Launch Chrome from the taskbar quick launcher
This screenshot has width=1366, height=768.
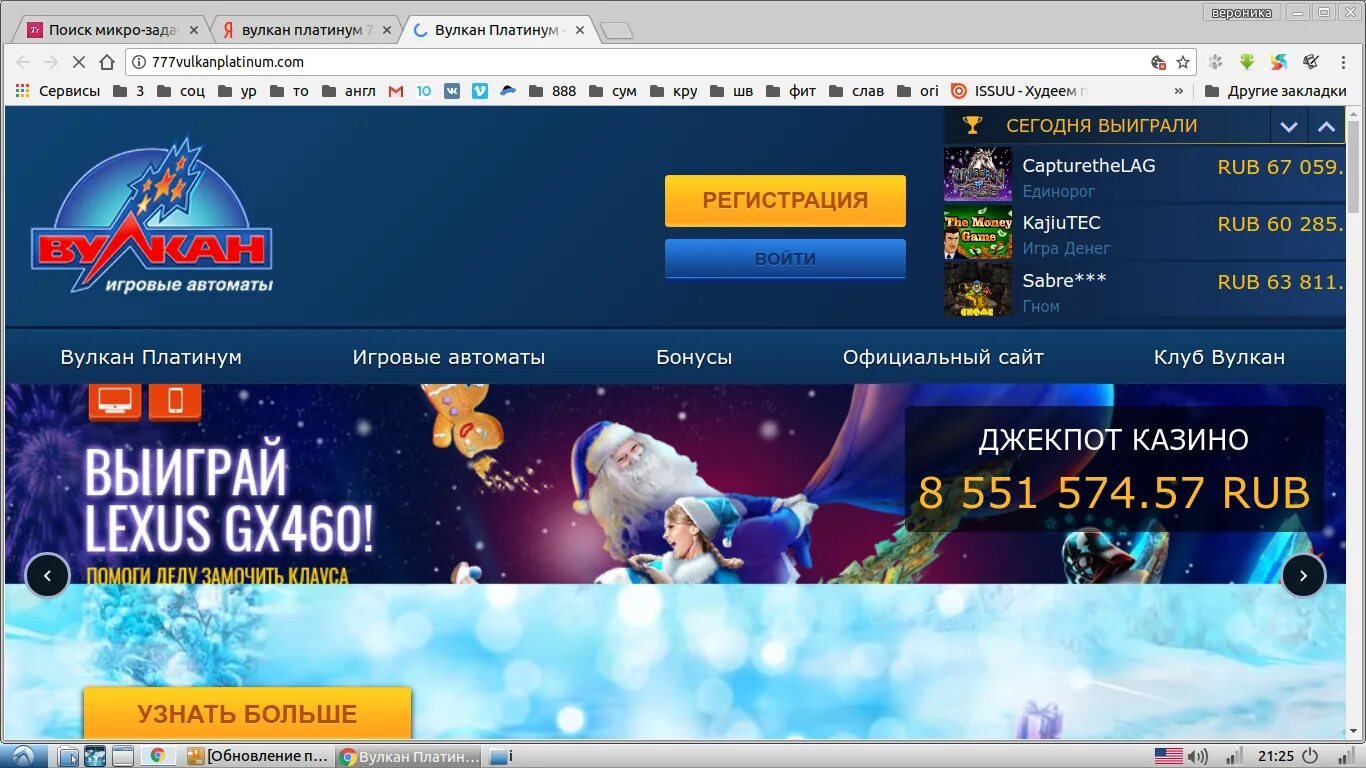click(x=156, y=756)
